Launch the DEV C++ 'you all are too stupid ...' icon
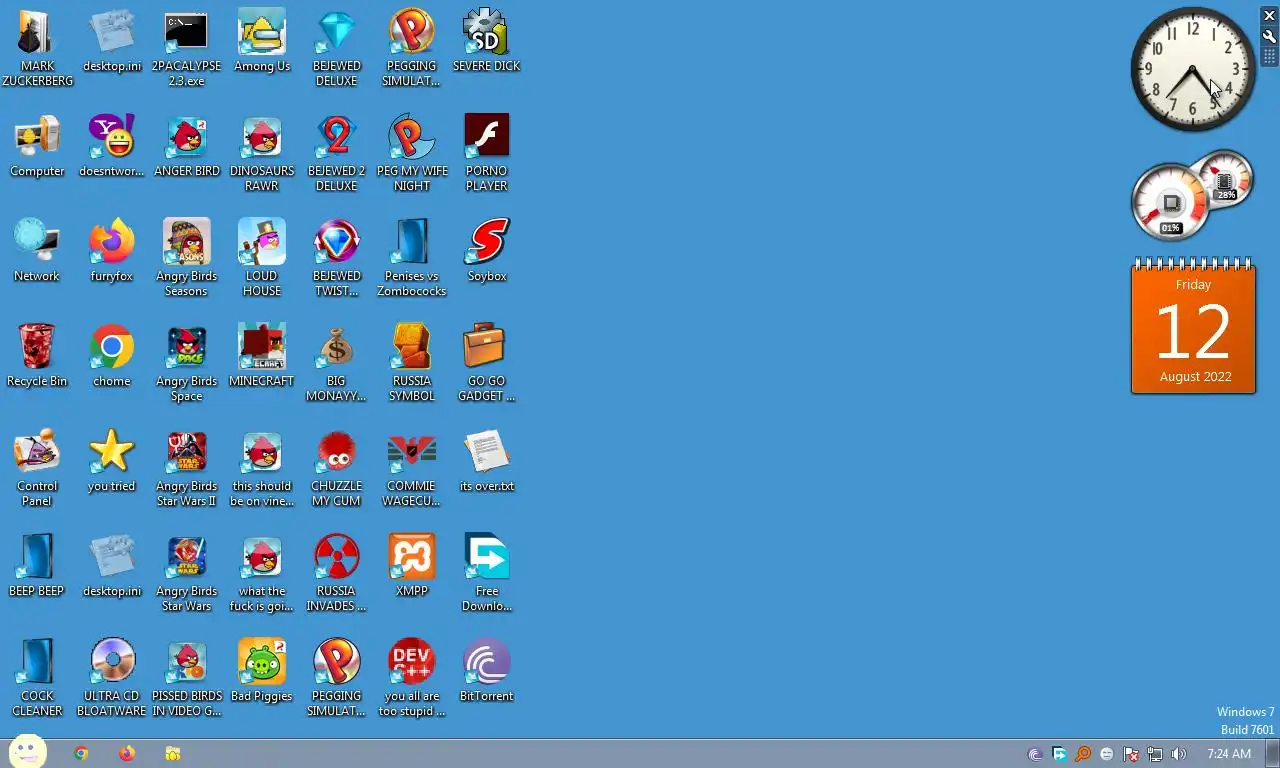Screen dimensions: 1280x768 tap(412, 677)
